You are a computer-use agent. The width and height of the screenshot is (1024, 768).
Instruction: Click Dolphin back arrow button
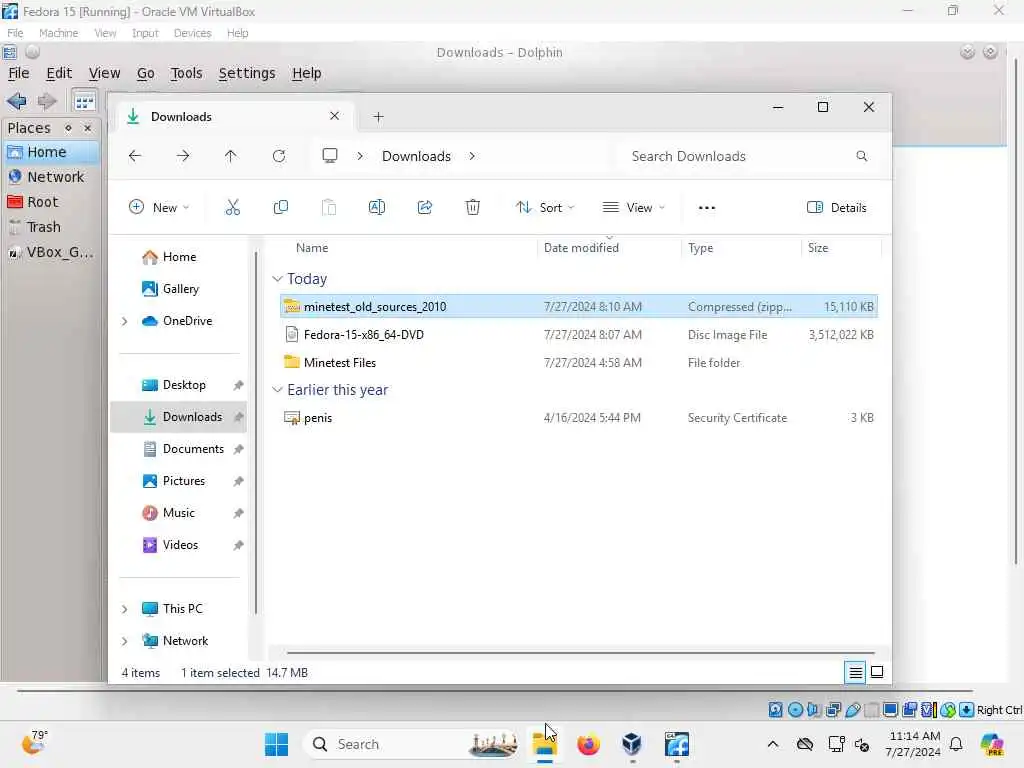(17, 101)
